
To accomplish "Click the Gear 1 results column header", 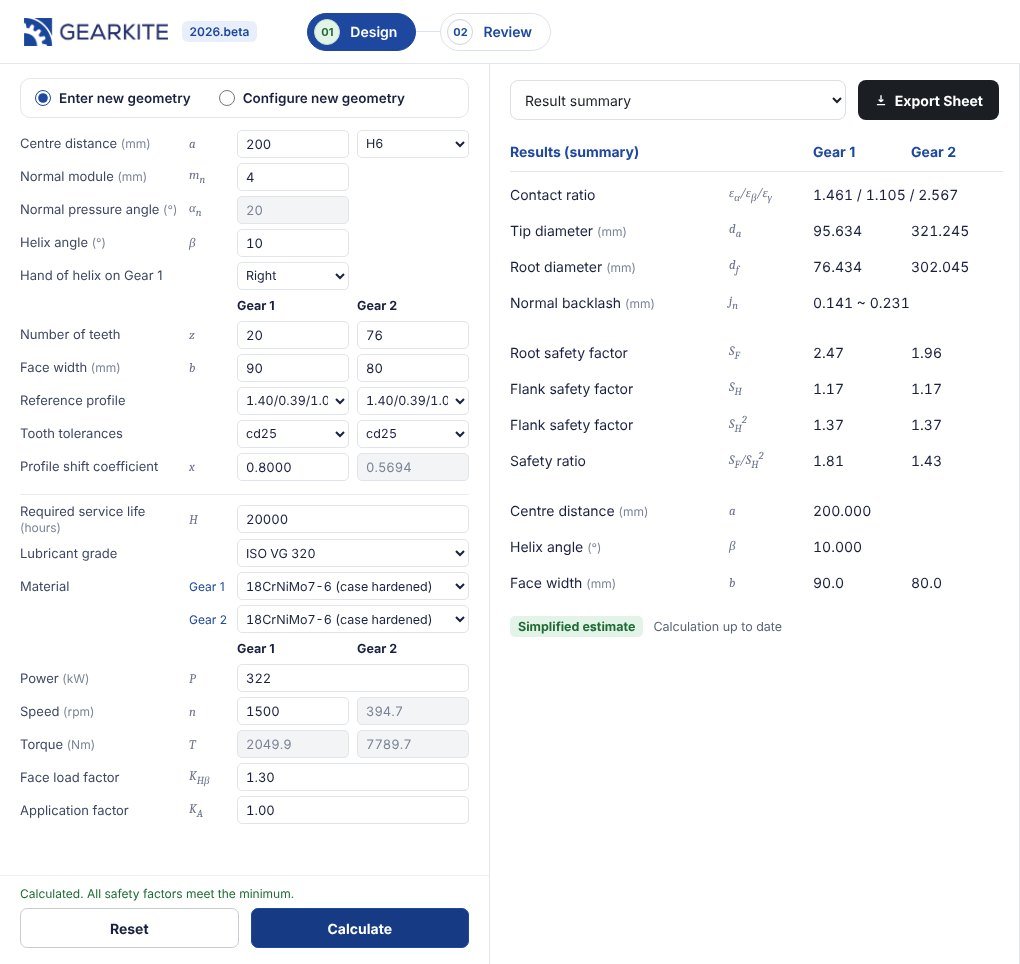I will (x=834, y=152).
